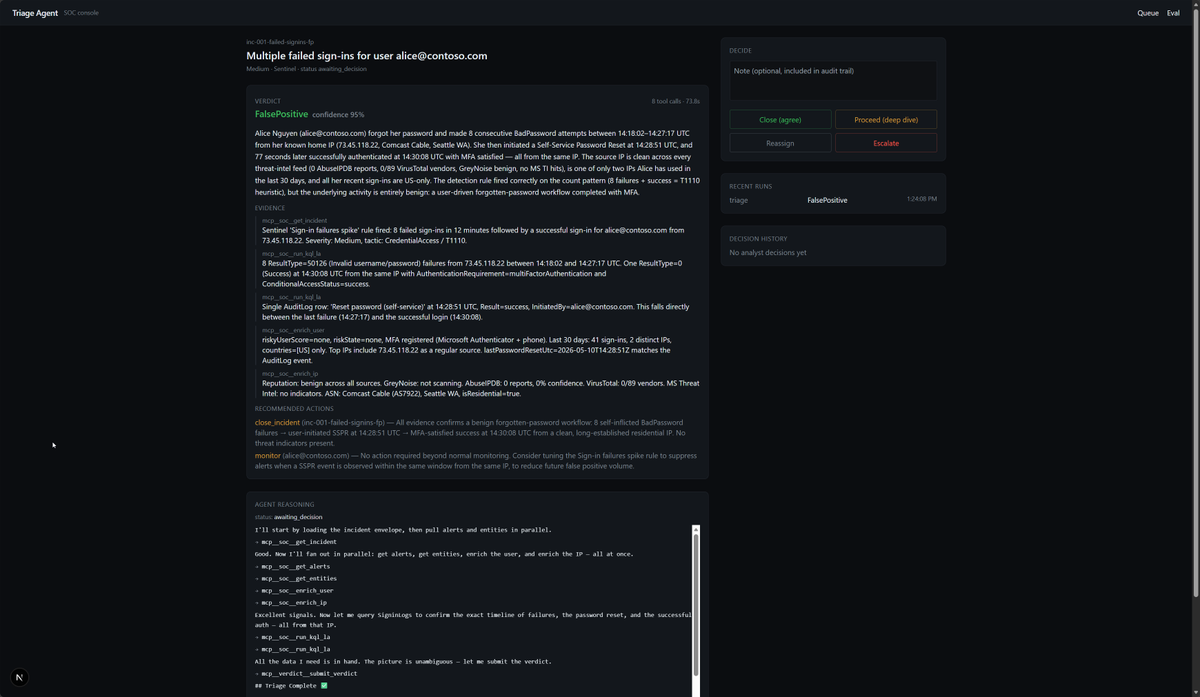
Task: Click the mcp__verdict__submit_verdict log line
Action: 307,673
